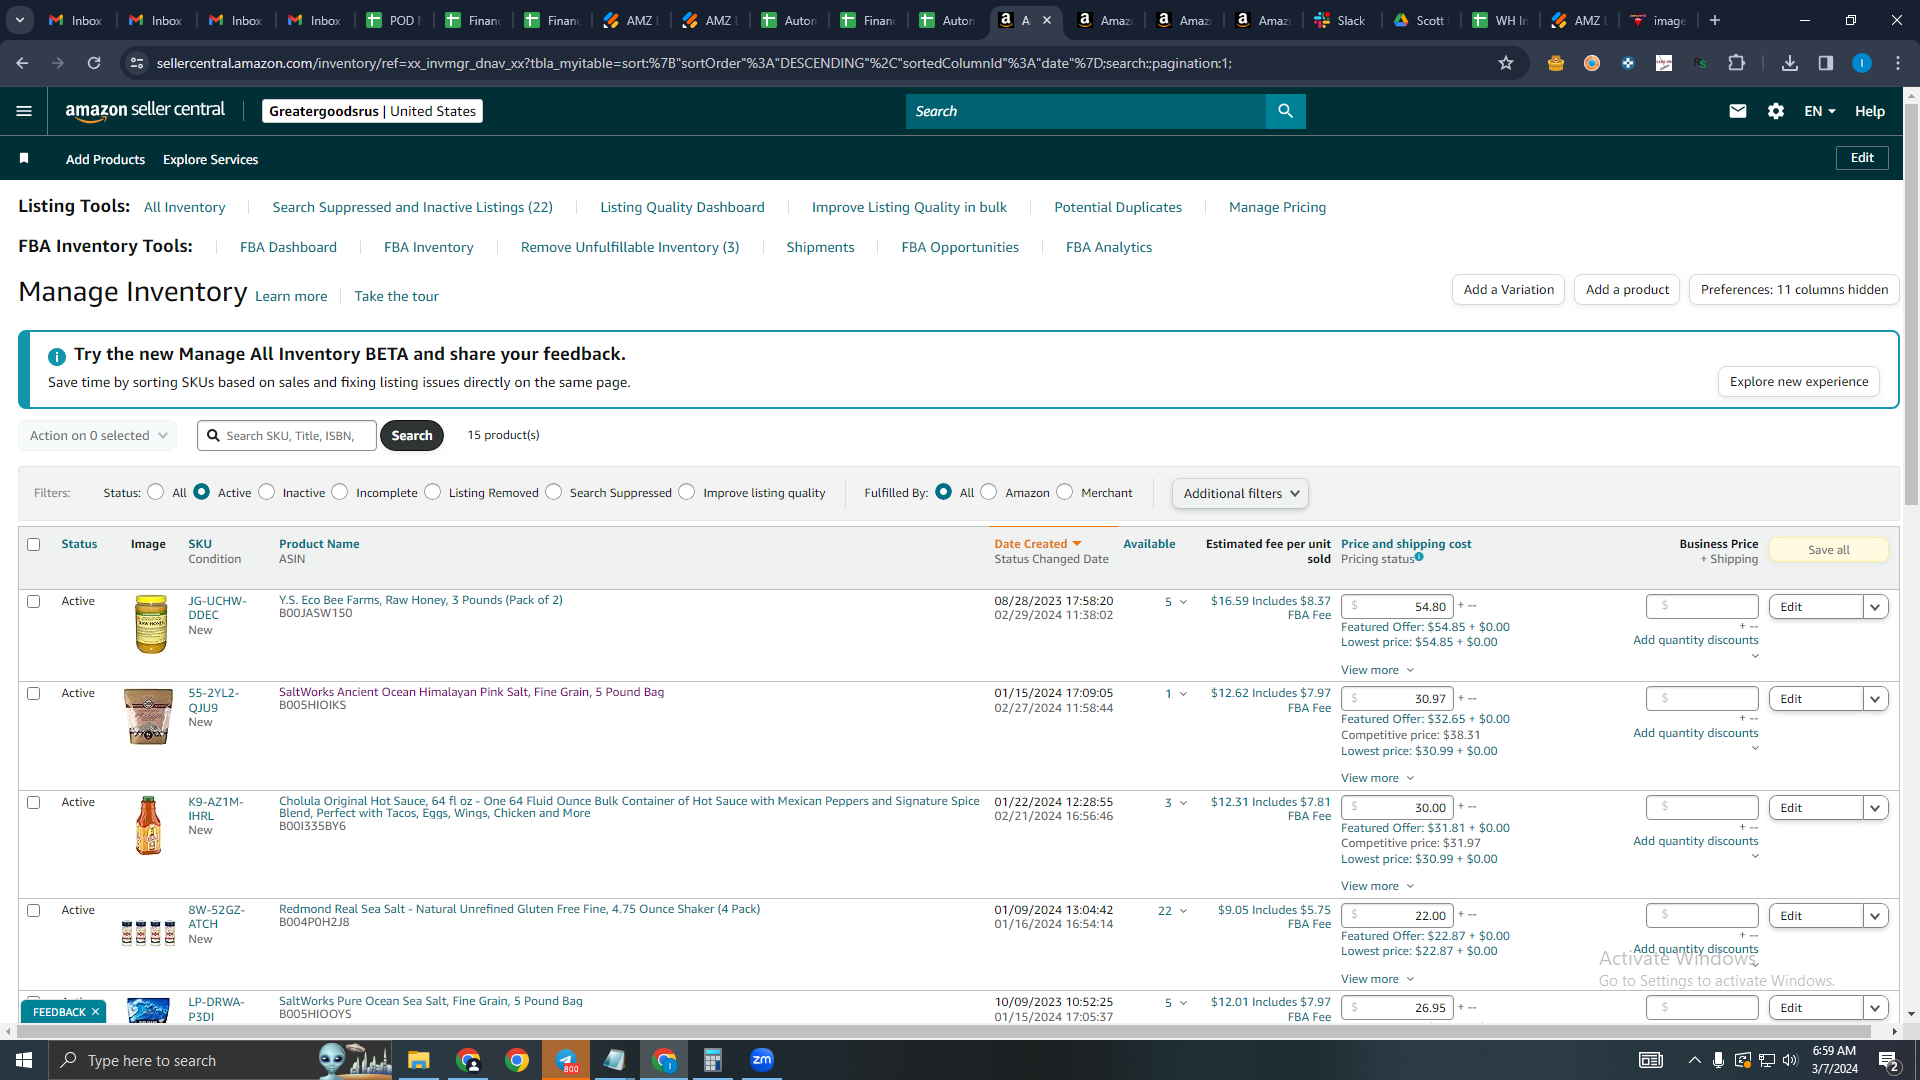Image resolution: width=1920 pixels, height=1080 pixels.
Task: Click the Cholula Hot Sauce product thumbnail
Action: tap(148, 826)
